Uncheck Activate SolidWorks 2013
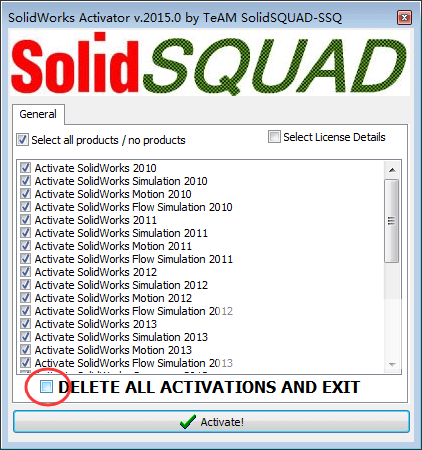 25,324
